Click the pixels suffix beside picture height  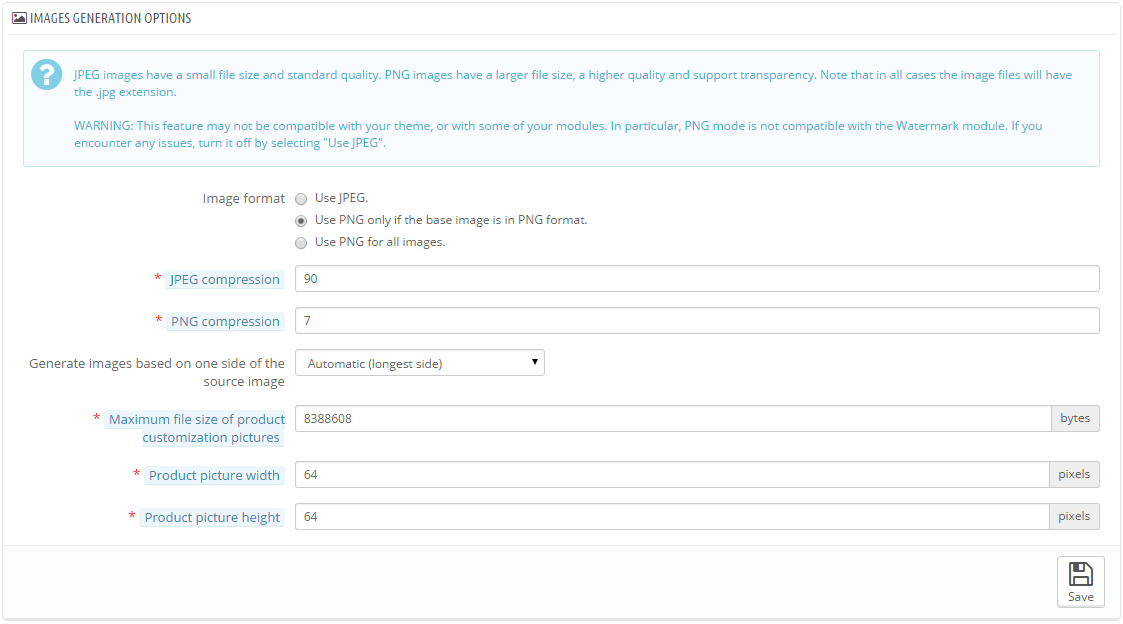pos(1074,517)
